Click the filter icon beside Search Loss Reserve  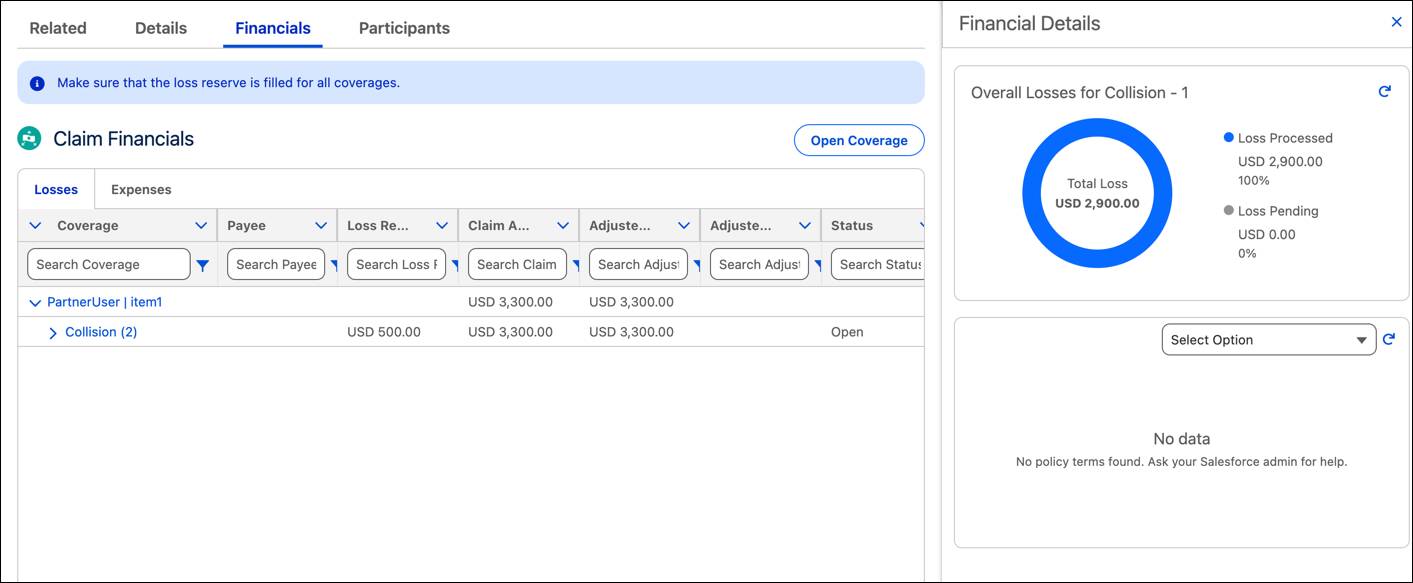point(455,265)
